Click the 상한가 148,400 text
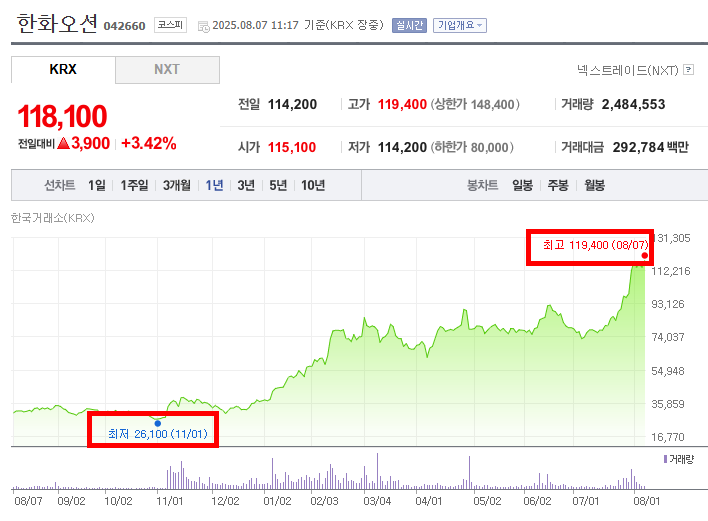The image size is (708, 521). coord(475,104)
